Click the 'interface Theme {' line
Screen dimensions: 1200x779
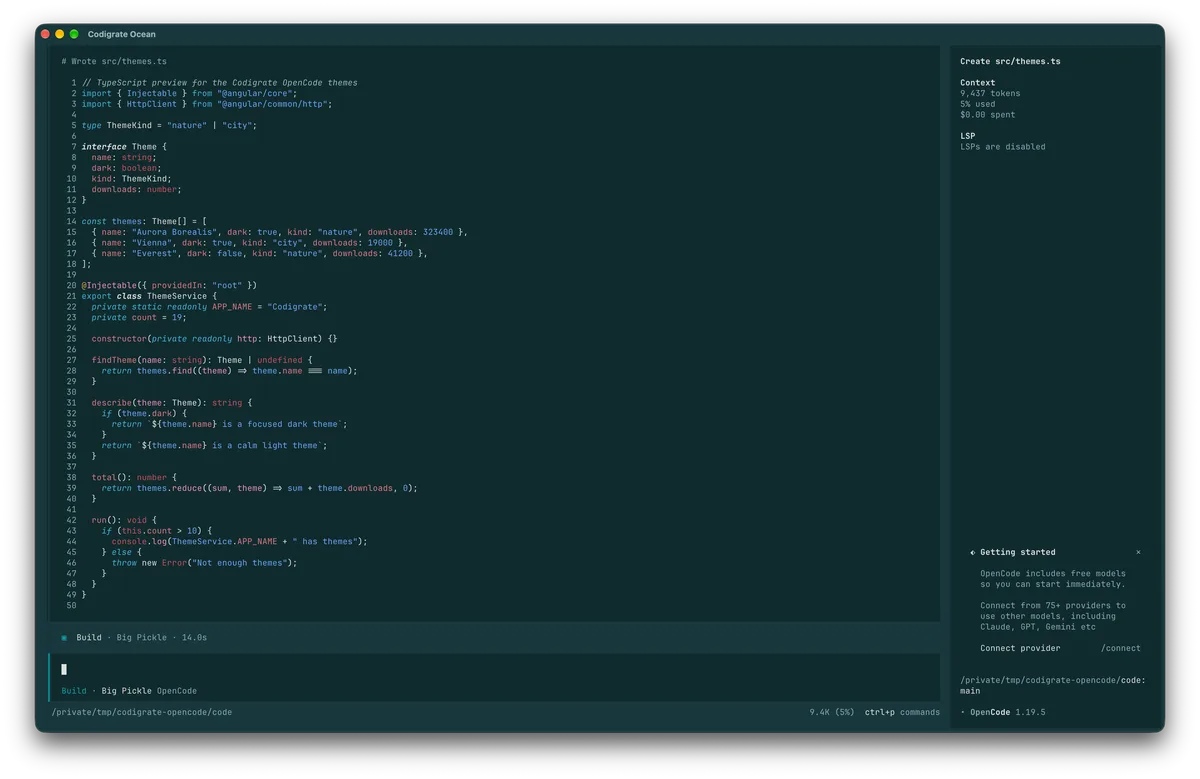pyautogui.click(x=124, y=147)
